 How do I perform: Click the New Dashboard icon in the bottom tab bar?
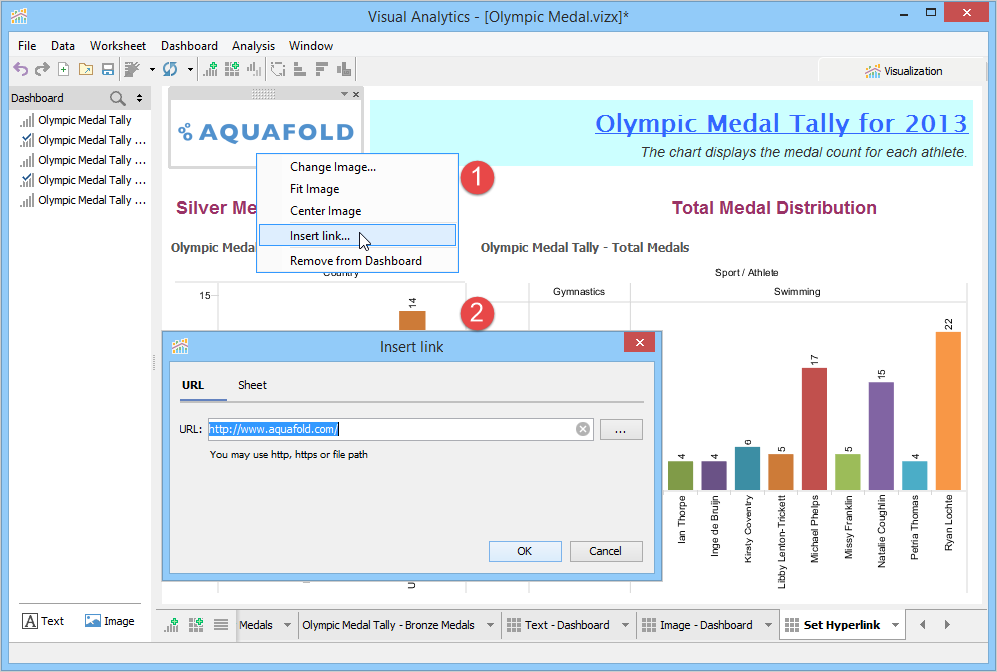pos(196,625)
